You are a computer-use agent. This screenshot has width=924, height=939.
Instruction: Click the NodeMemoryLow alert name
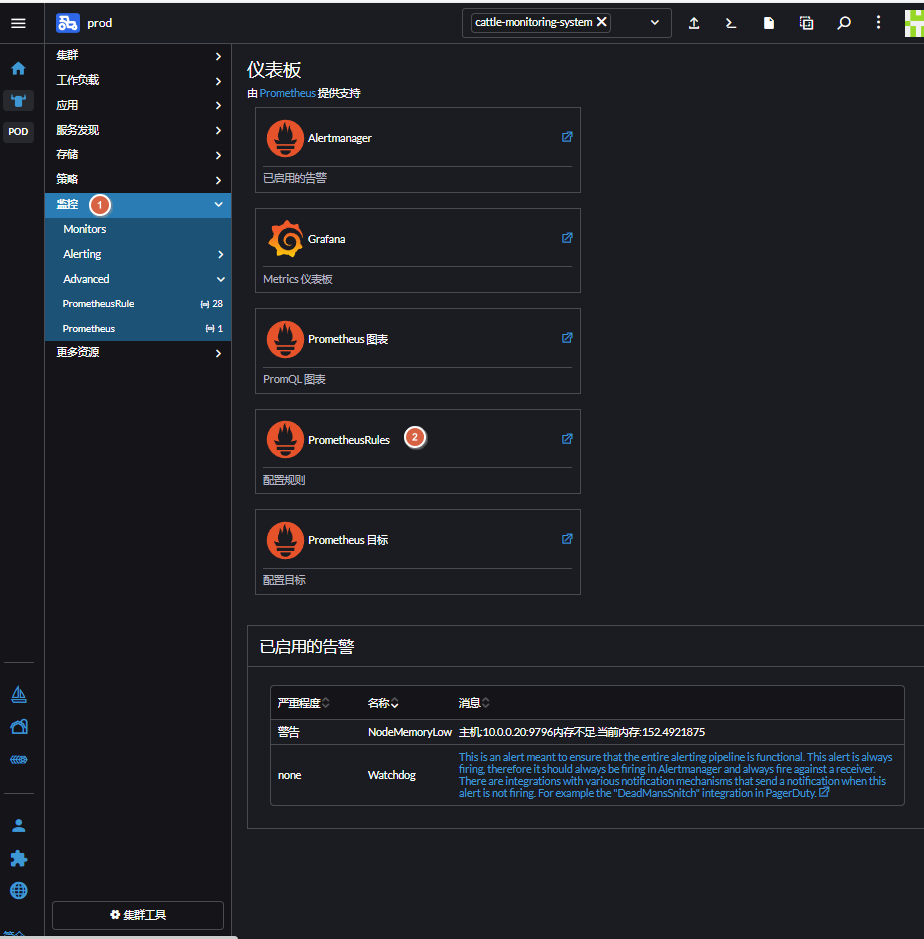pos(410,732)
